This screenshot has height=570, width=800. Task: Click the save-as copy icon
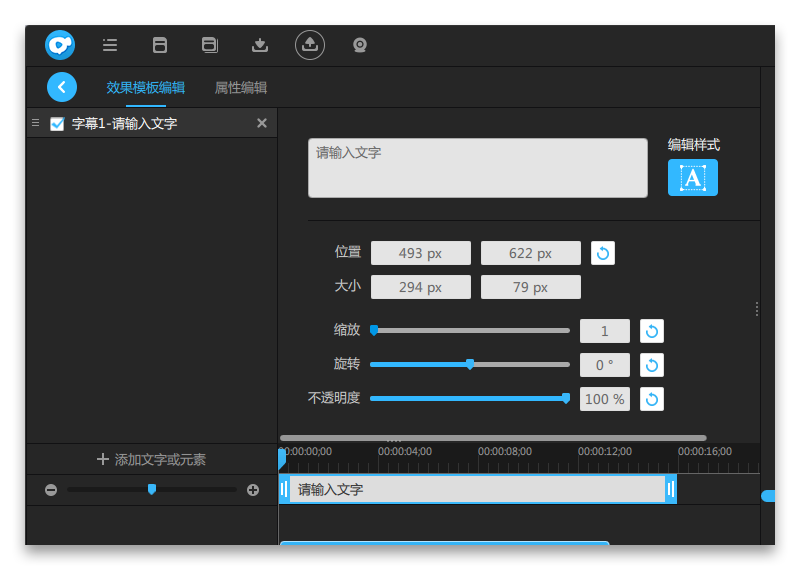pyautogui.click(x=210, y=45)
